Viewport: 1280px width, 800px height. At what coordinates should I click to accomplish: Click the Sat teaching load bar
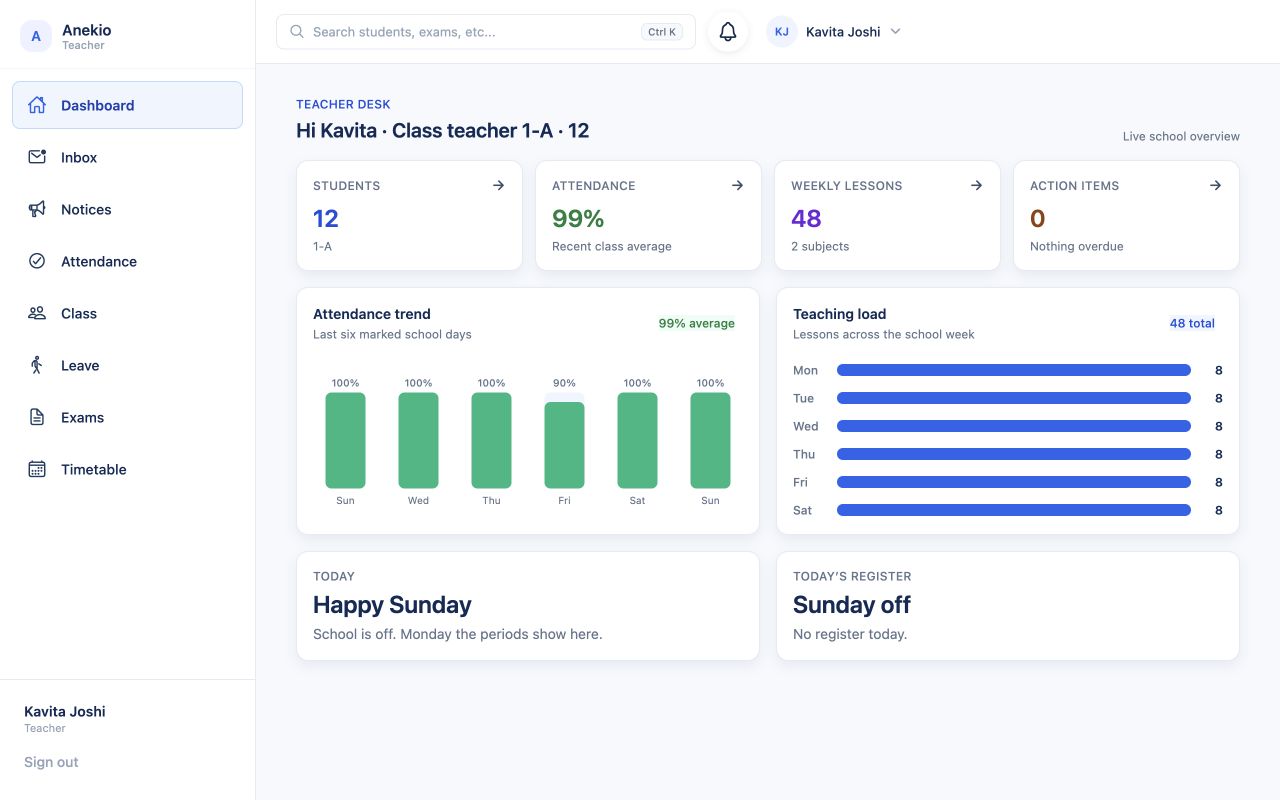click(x=1014, y=510)
